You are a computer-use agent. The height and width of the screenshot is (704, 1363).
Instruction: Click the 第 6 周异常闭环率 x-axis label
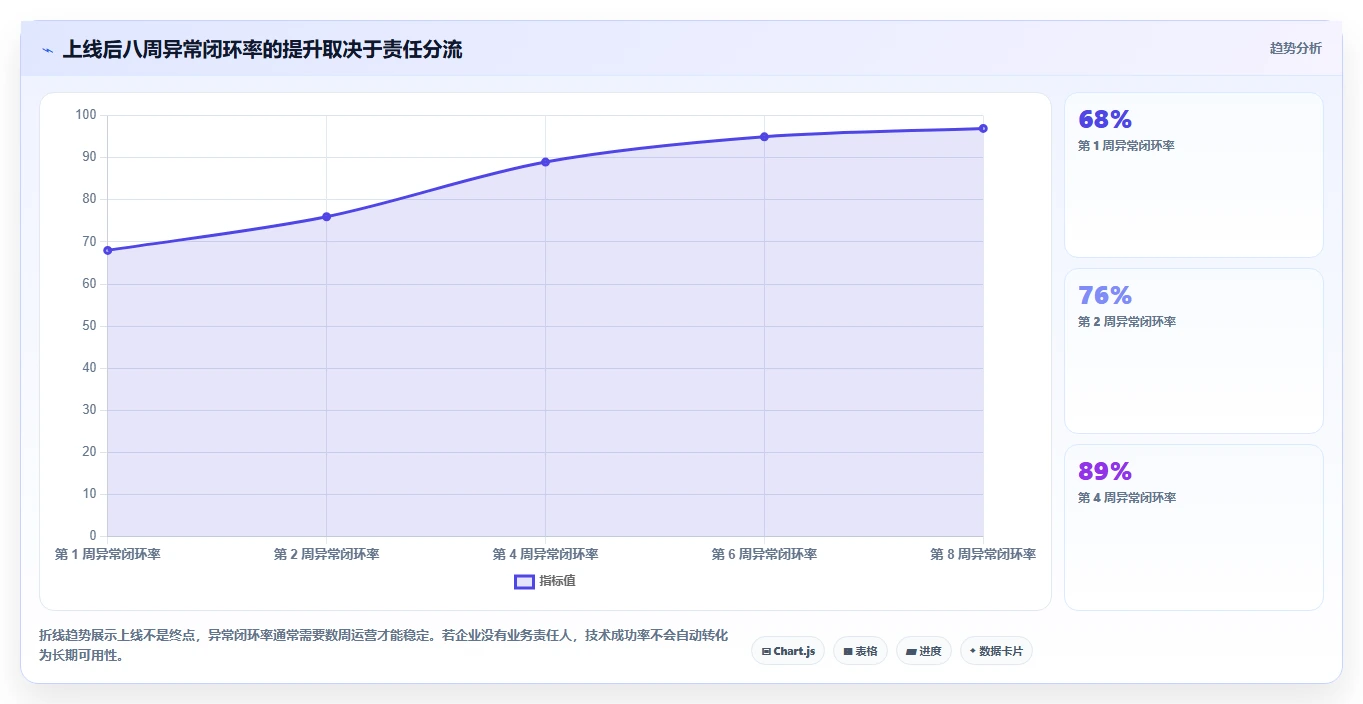pos(764,554)
